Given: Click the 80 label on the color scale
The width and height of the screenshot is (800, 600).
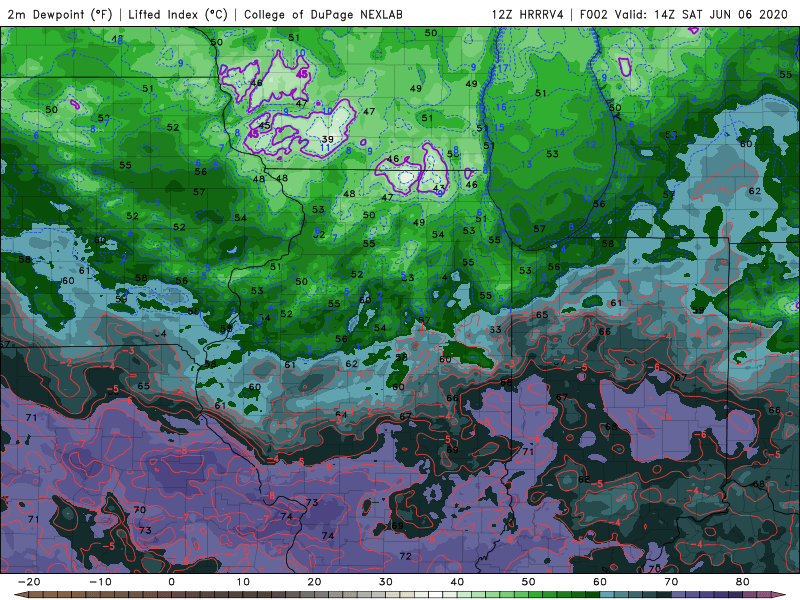Looking at the screenshot, I should click(743, 582).
